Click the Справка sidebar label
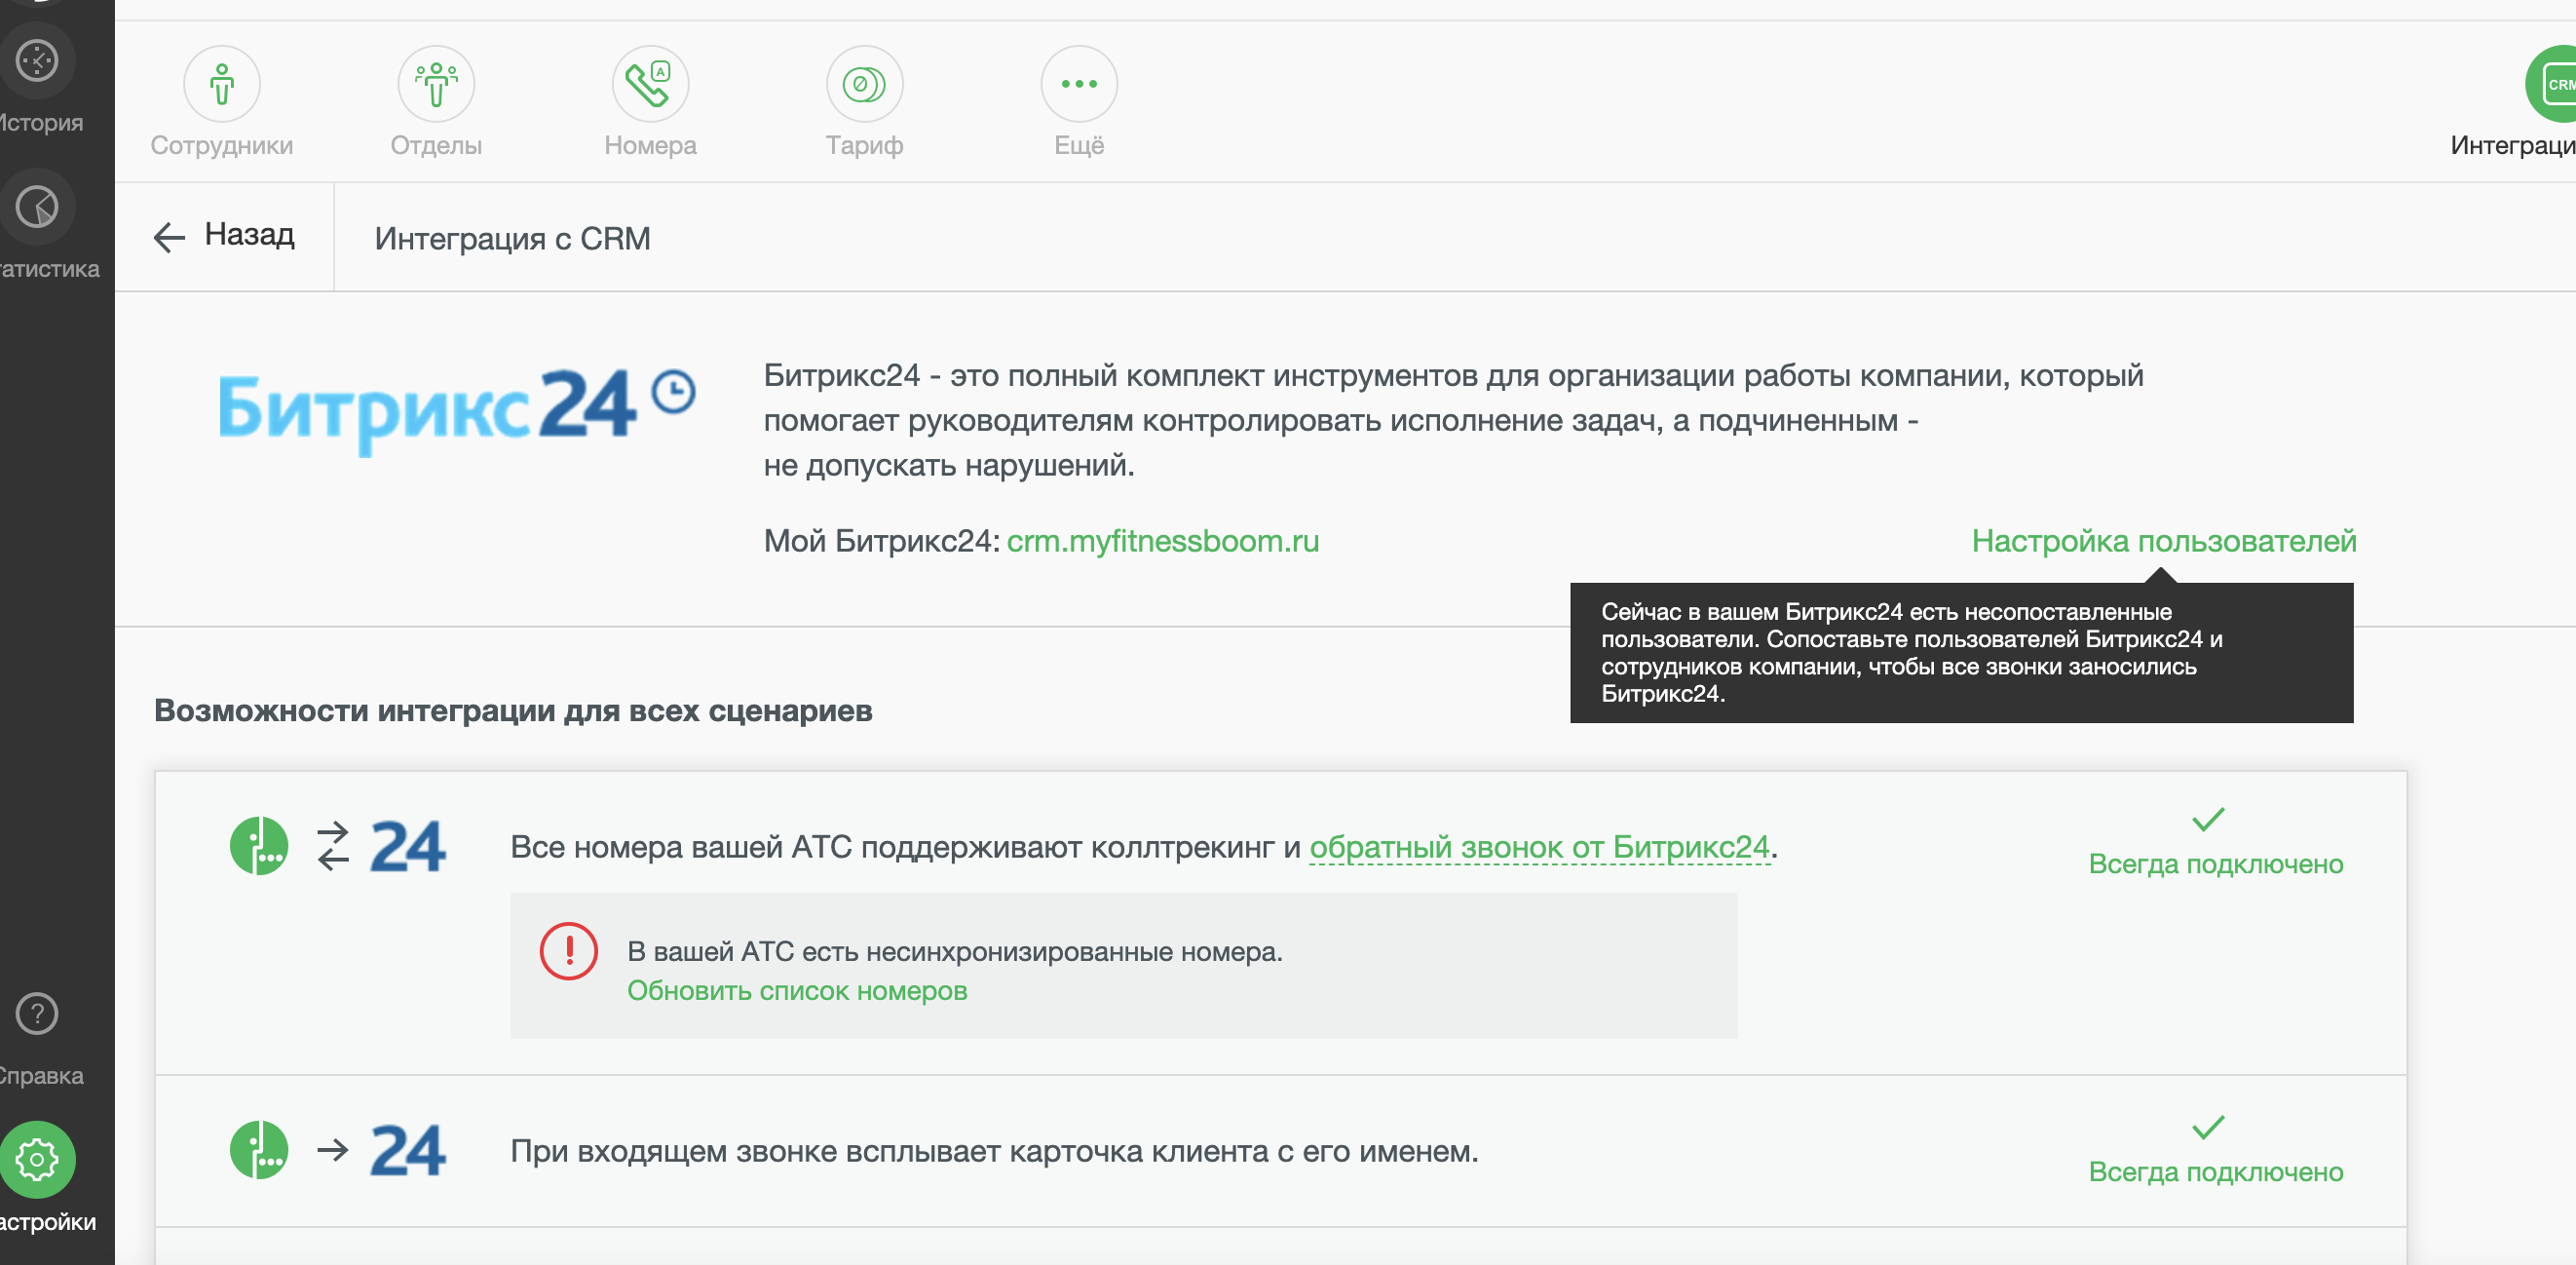 (41, 1075)
